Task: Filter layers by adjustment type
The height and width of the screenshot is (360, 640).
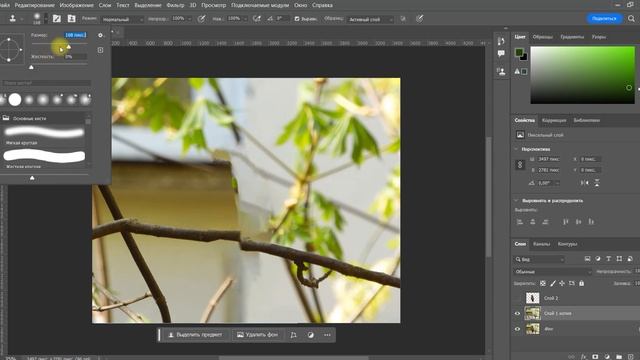Action: point(598,259)
